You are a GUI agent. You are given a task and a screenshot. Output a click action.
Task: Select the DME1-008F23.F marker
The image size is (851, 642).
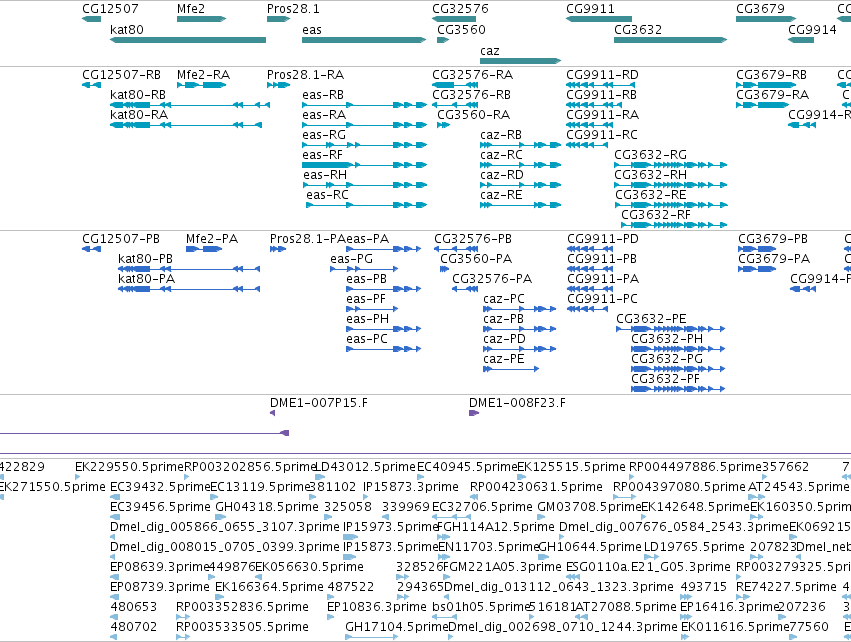(474, 413)
